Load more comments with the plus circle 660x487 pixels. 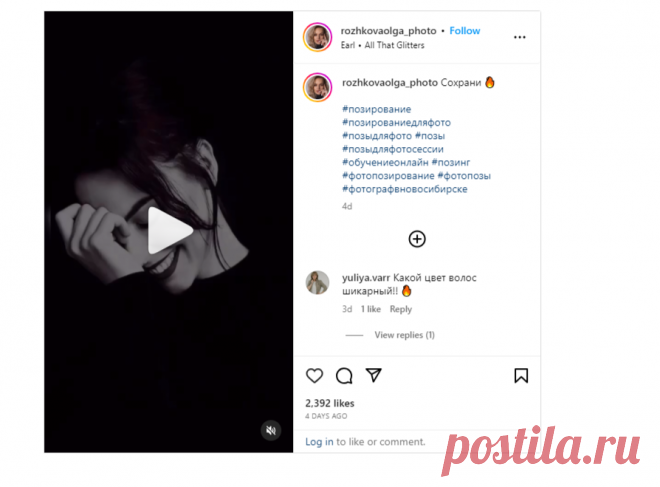(x=417, y=239)
